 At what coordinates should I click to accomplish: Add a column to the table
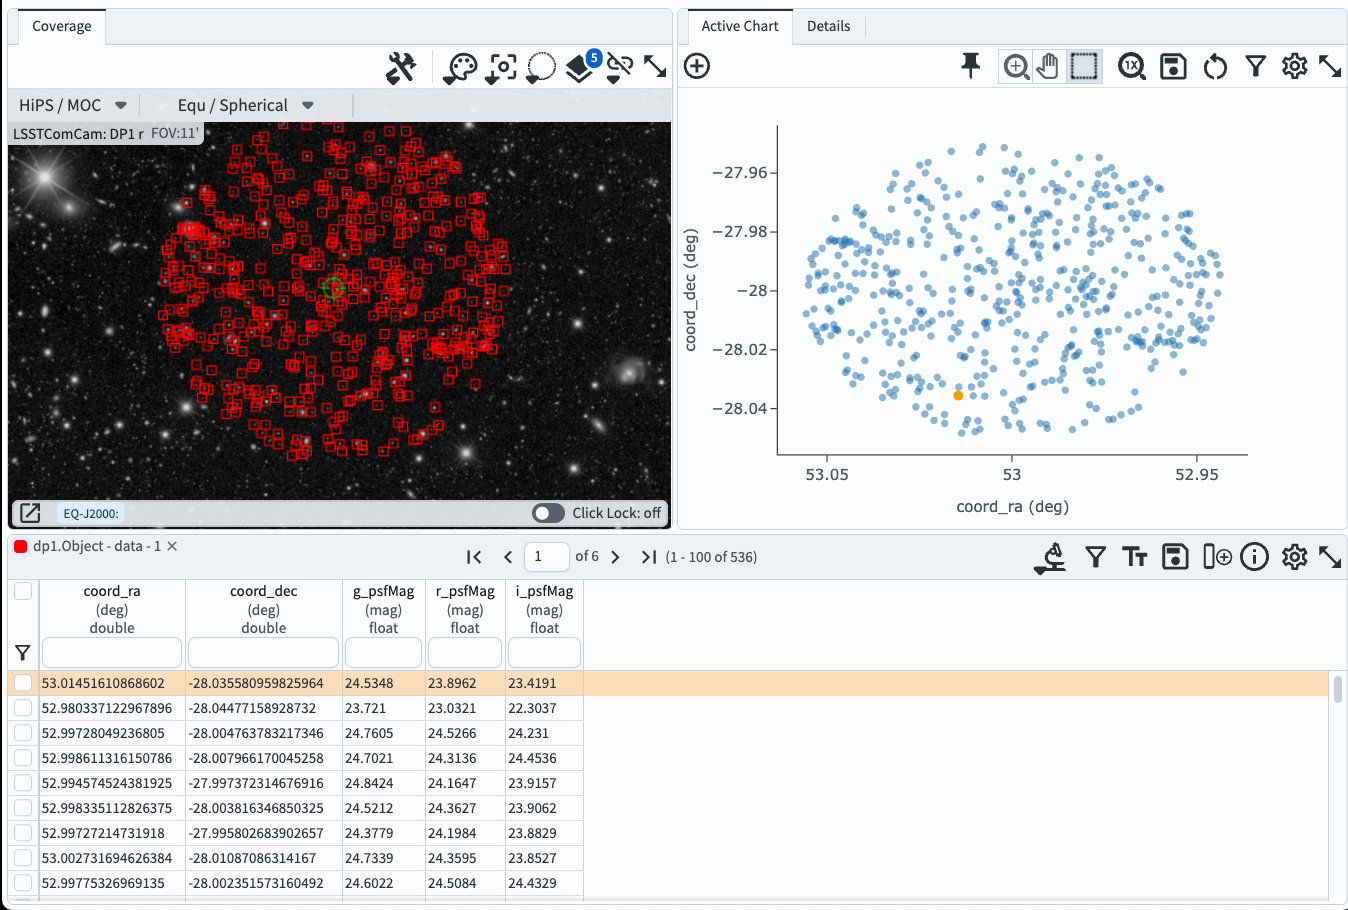click(1216, 557)
